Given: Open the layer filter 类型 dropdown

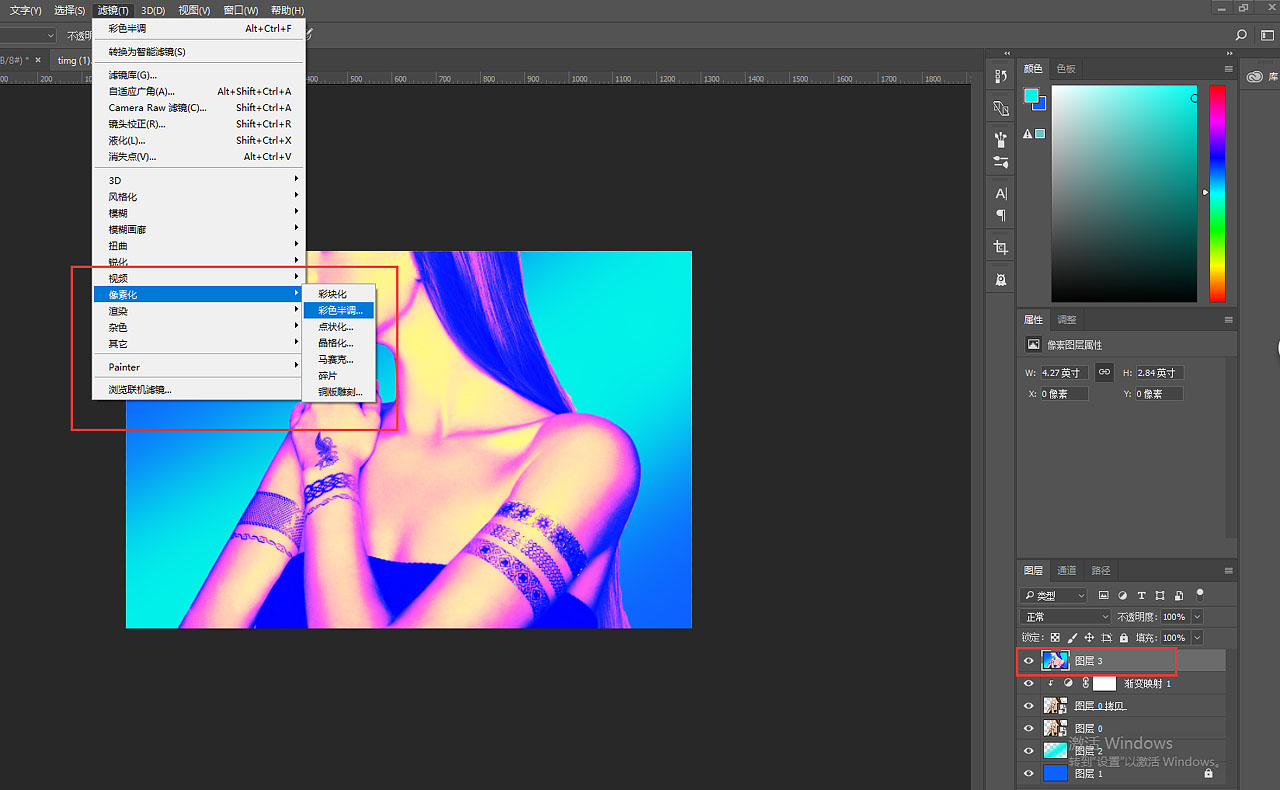Looking at the screenshot, I should [1053, 595].
